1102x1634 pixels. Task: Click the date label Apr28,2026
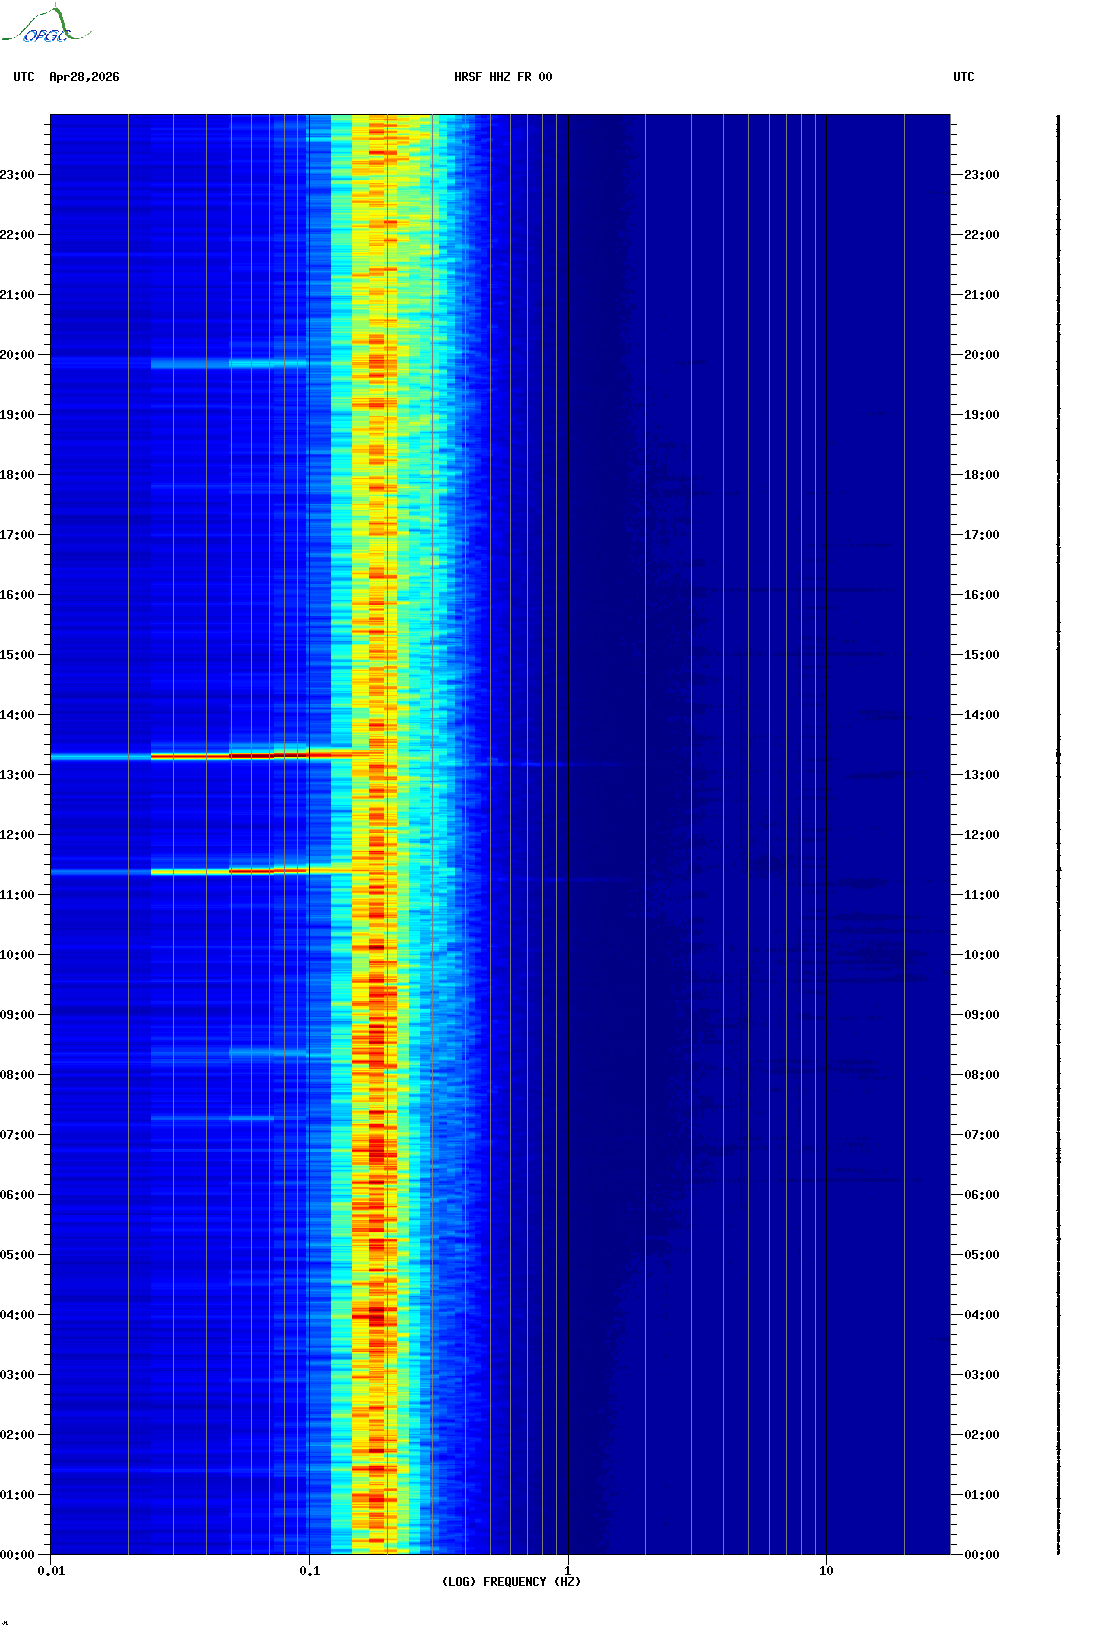pyautogui.click(x=84, y=77)
